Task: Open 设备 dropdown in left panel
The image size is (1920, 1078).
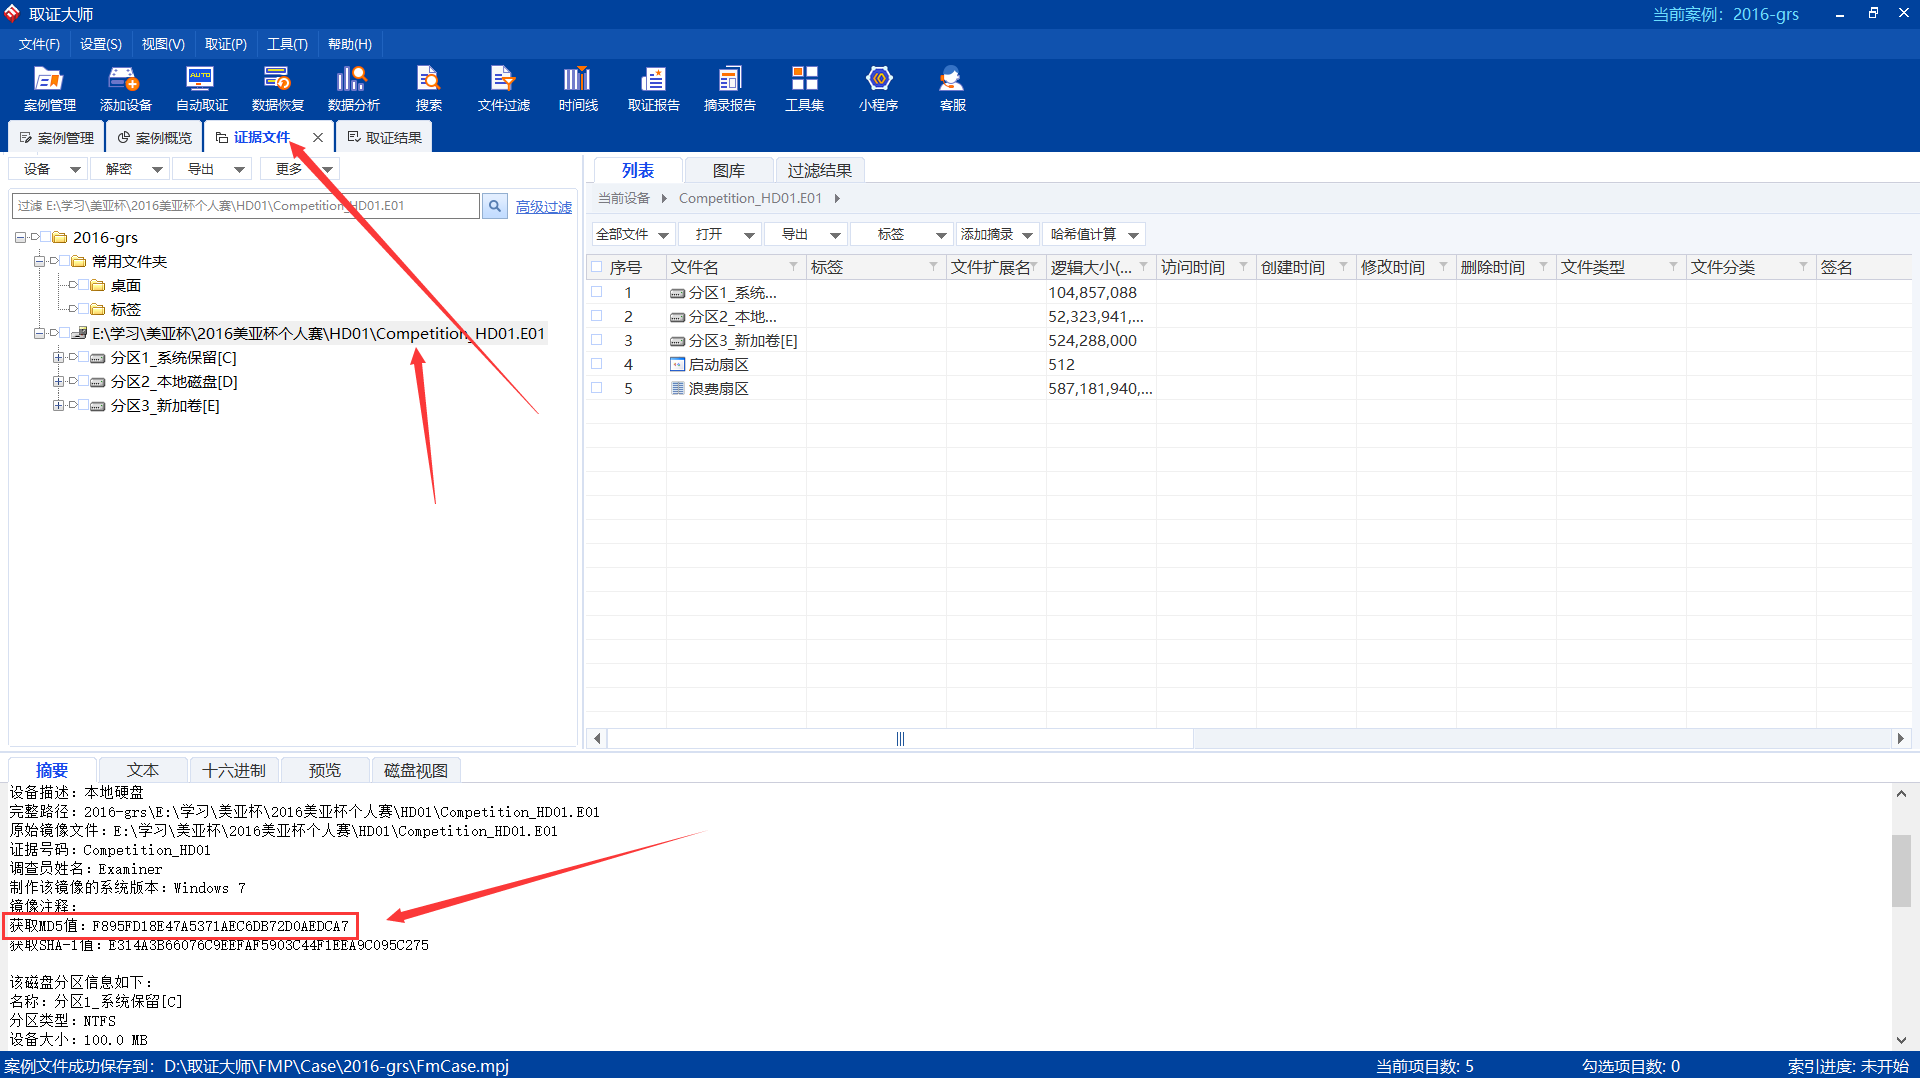Action: (49, 169)
